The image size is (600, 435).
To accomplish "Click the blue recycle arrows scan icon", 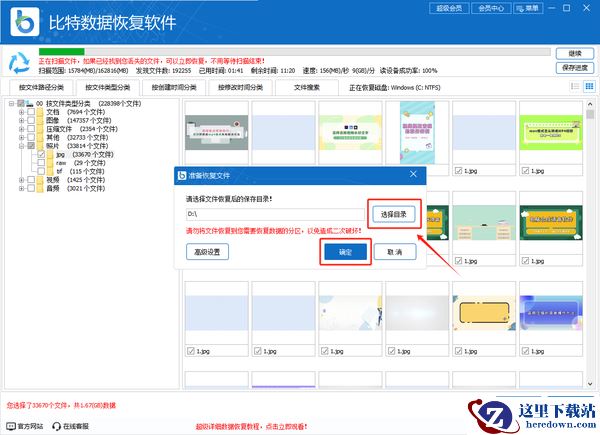I will [x=19, y=63].
